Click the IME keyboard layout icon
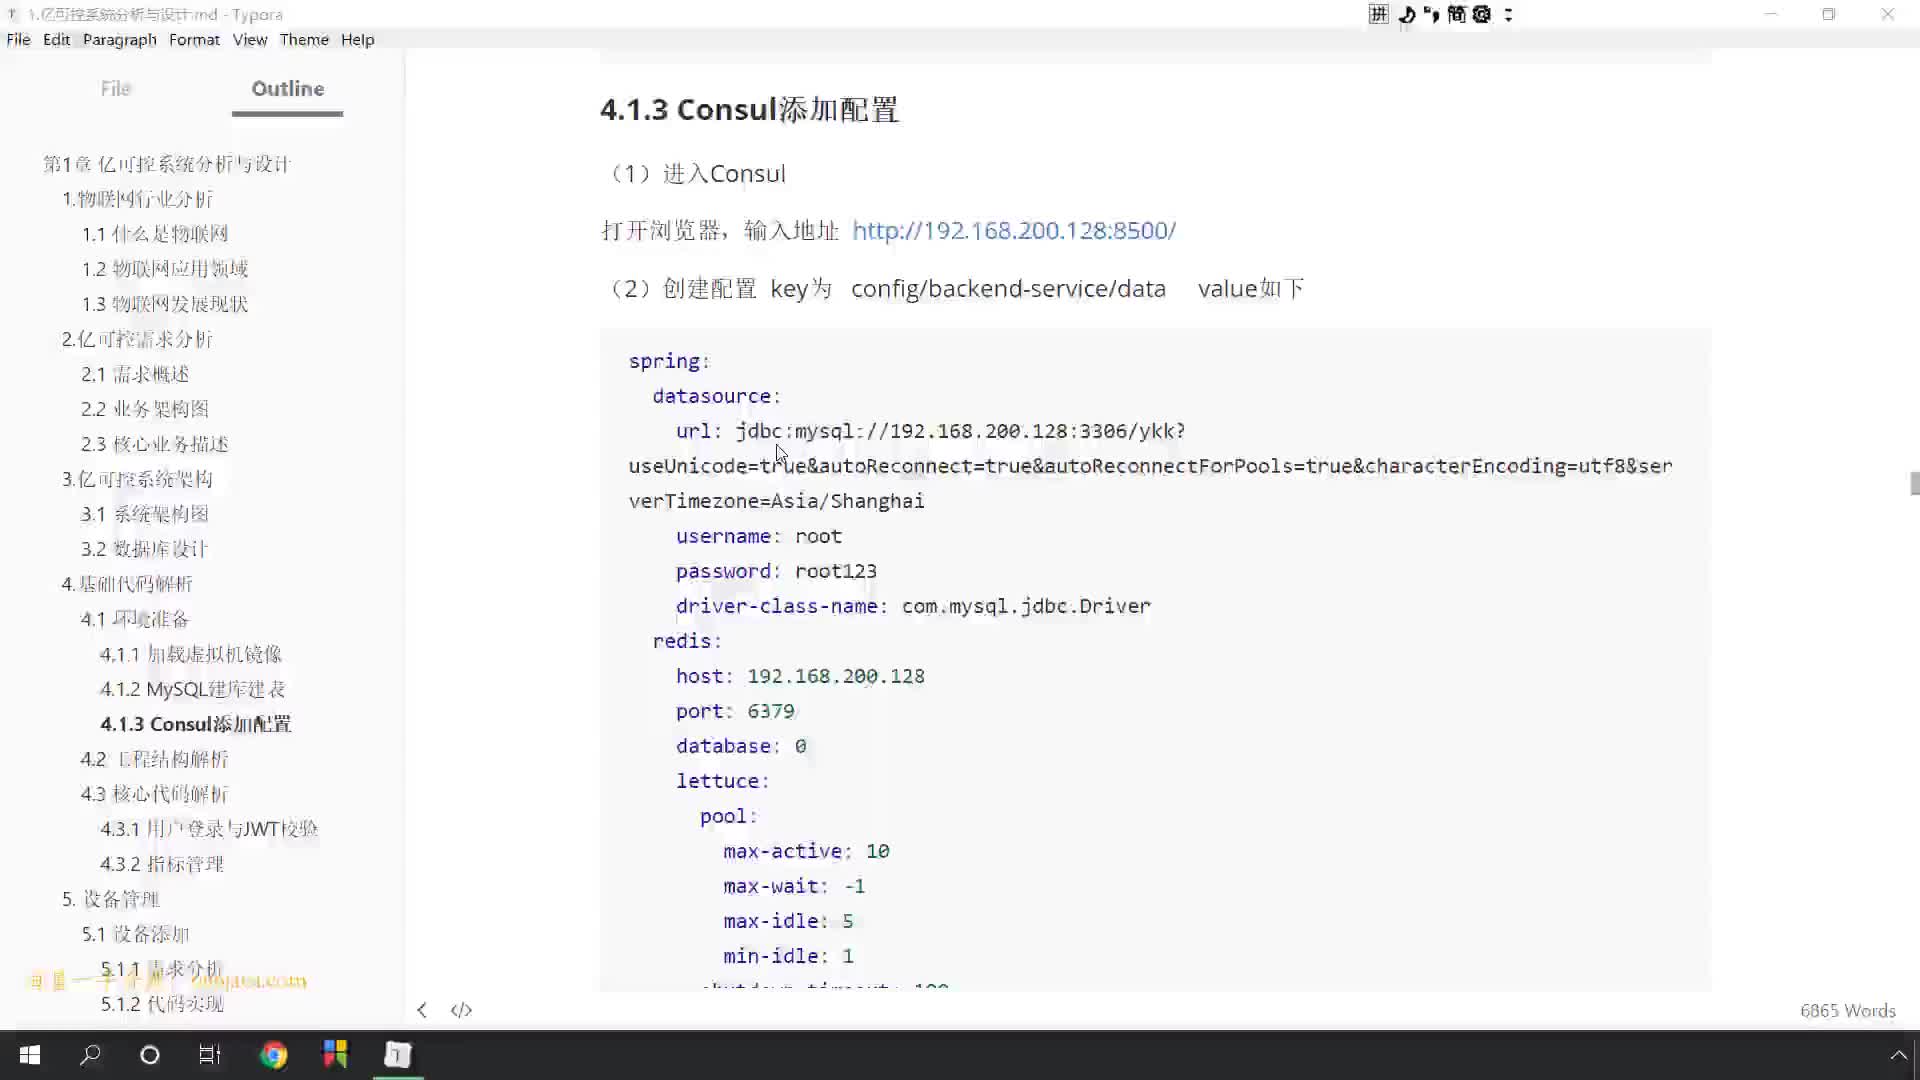 point(1378,14)
